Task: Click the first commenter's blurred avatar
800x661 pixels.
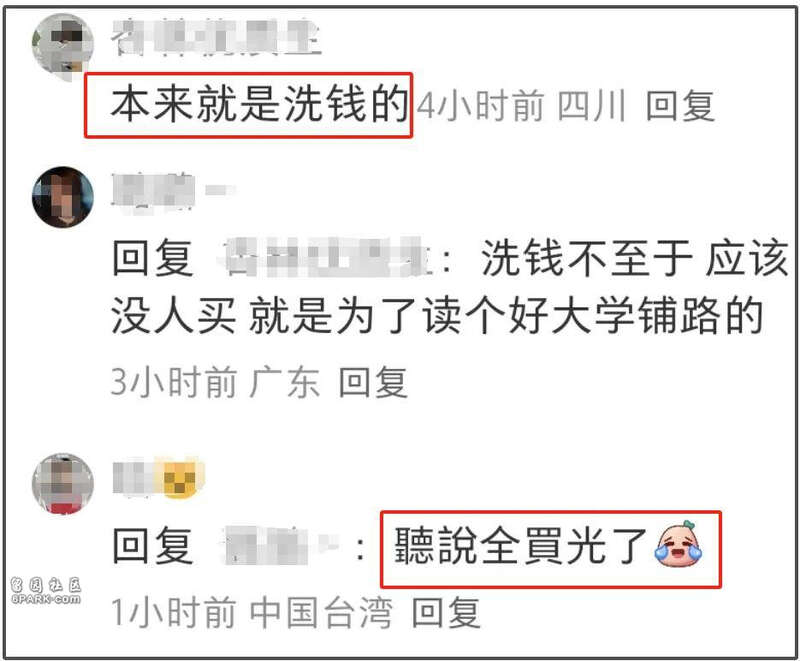Action: pyautogui.click(x=63, y=45)
